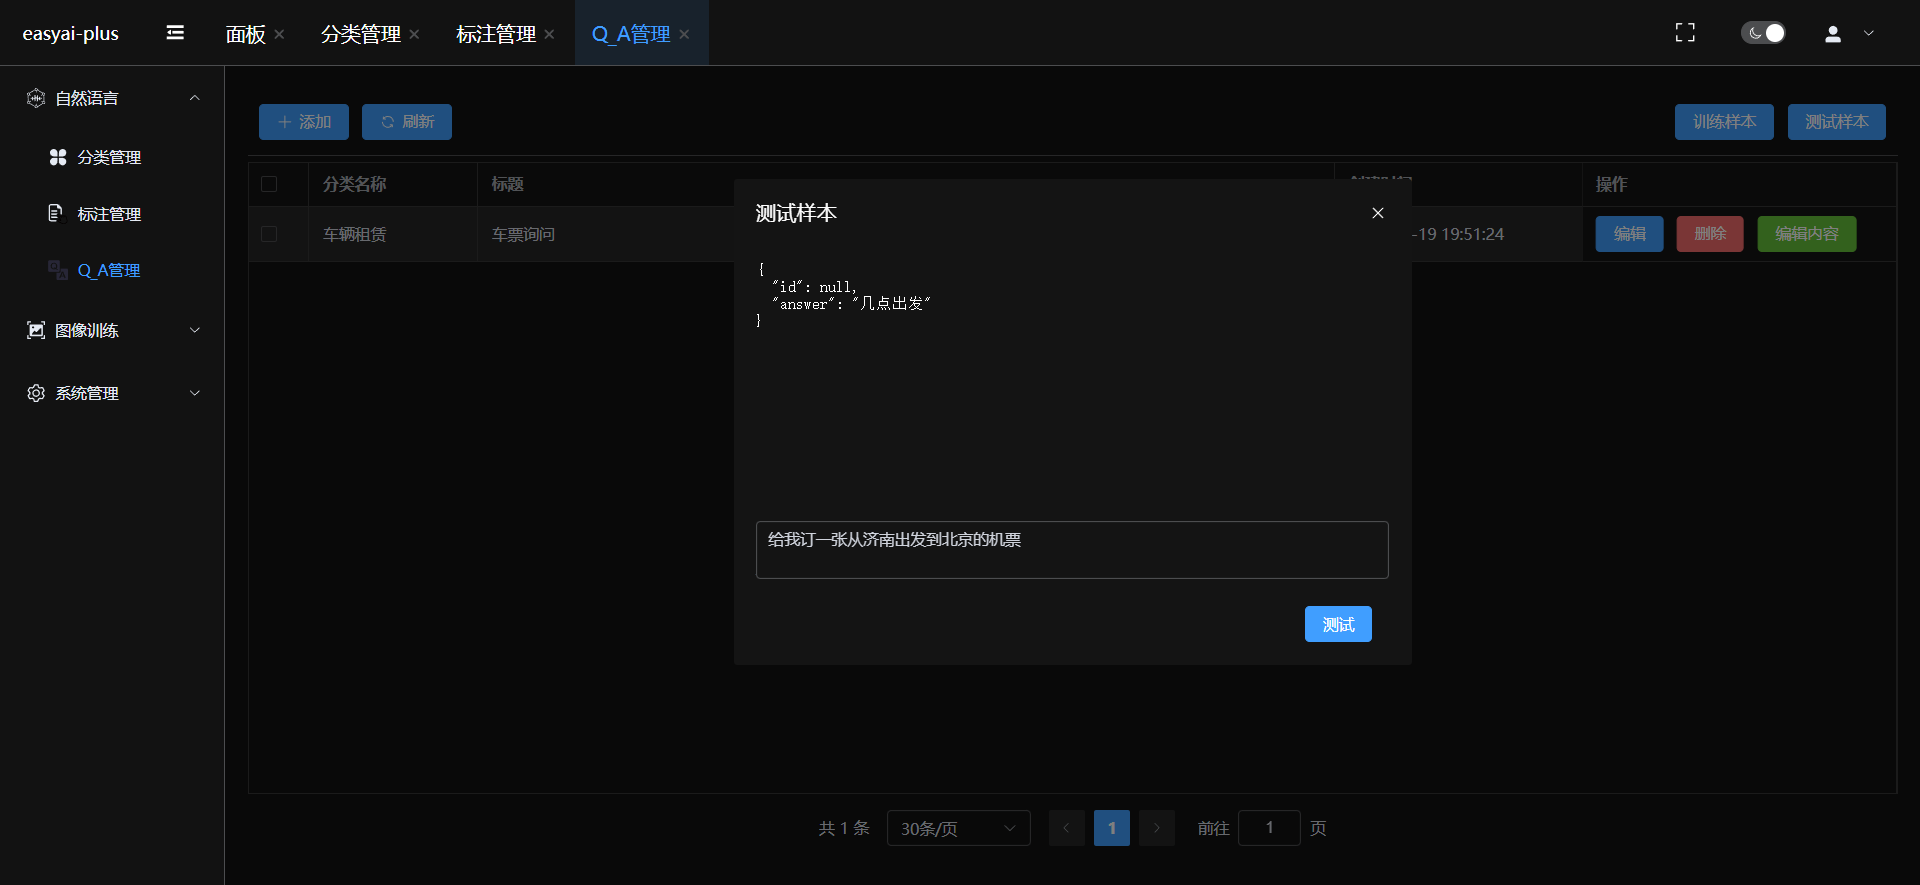
Task: Close the Q_A管理 tab with its x icon
Action: point(684,34)
